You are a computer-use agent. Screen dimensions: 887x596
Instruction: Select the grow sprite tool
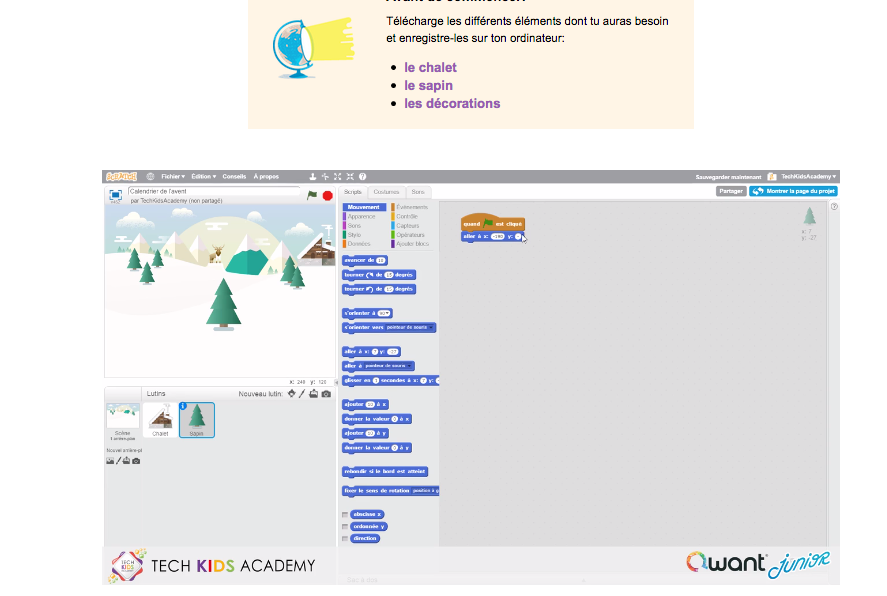tap(338, 176)
